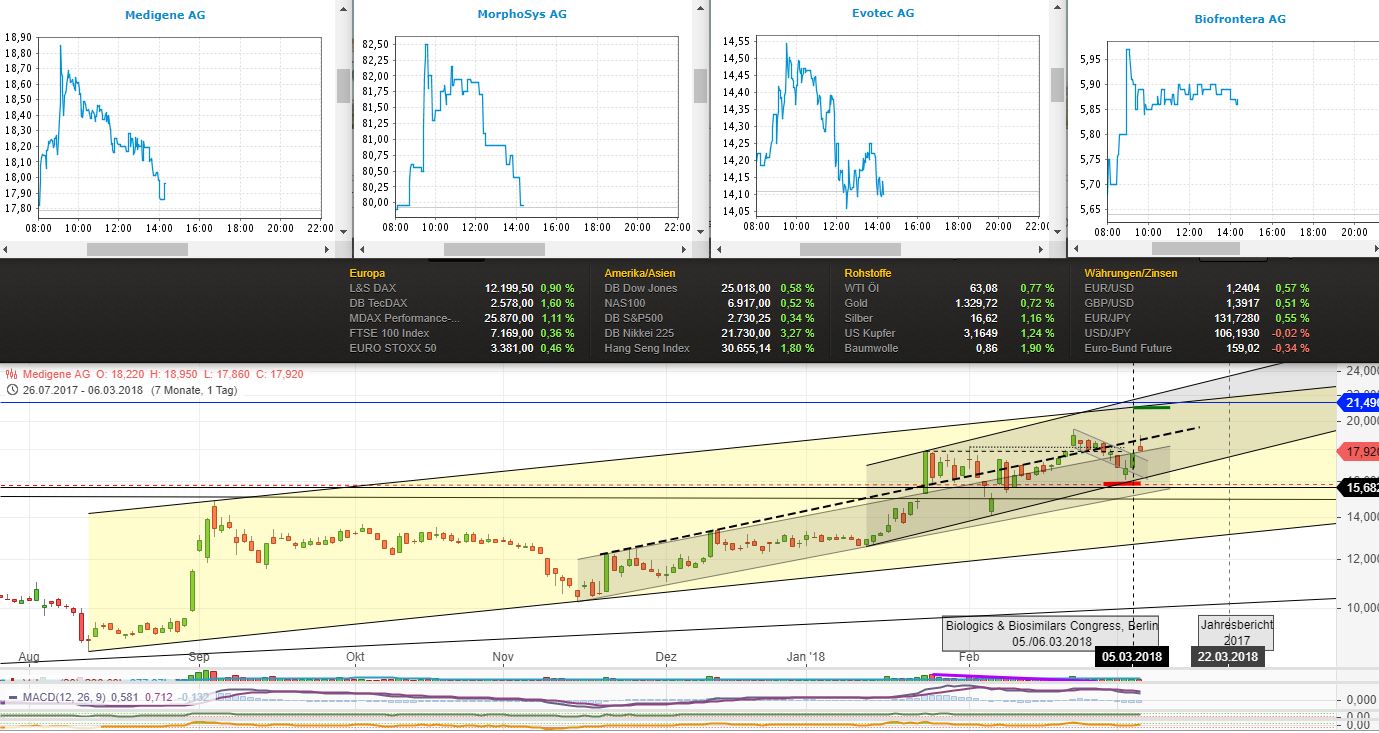The height and width of the screenshot is (733, 1379).
Task: Click the 05.03.2018 marker on the timeline
Action: 1132,657
